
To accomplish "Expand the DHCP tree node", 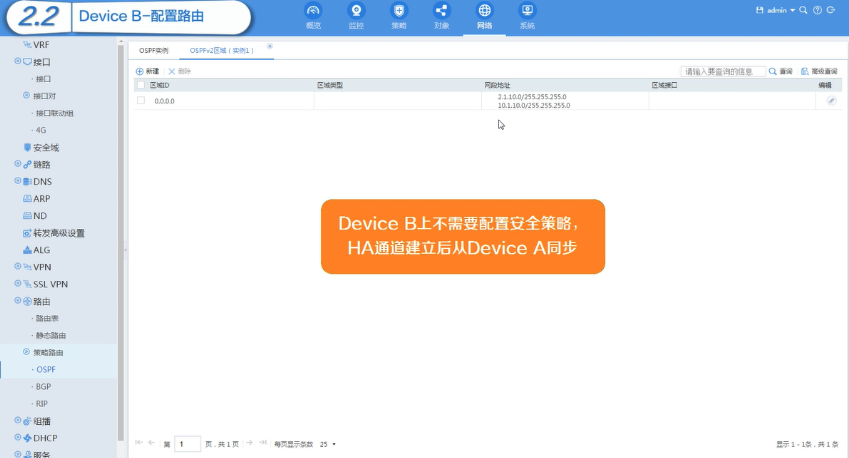I will (18, 437).
